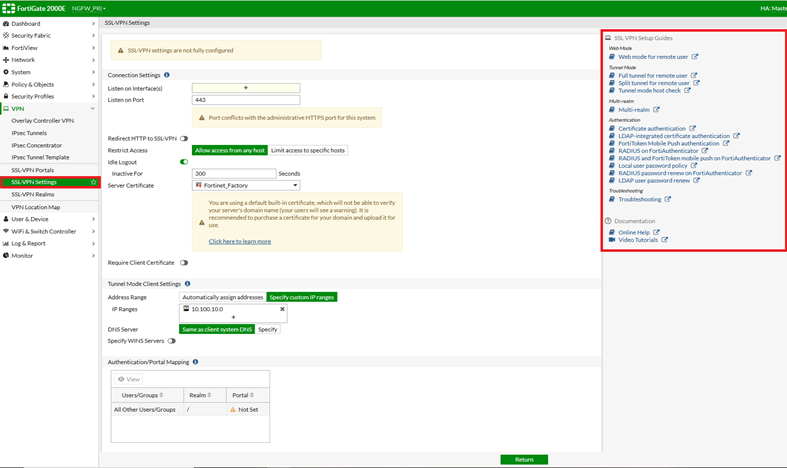Click info icon beside Tunnel Mode Client Settings
This screenshot has width=787, height=468.
(187, 284)
